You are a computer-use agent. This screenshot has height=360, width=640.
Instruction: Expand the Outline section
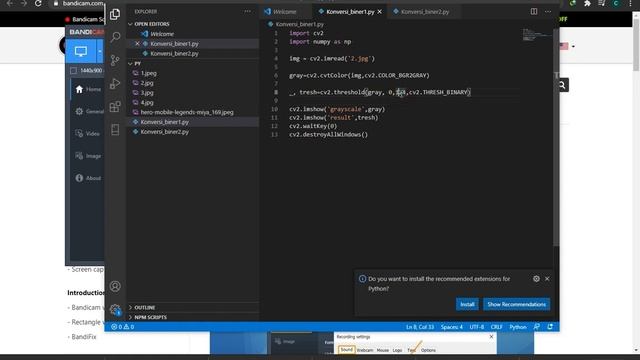(x=144, y=307)
